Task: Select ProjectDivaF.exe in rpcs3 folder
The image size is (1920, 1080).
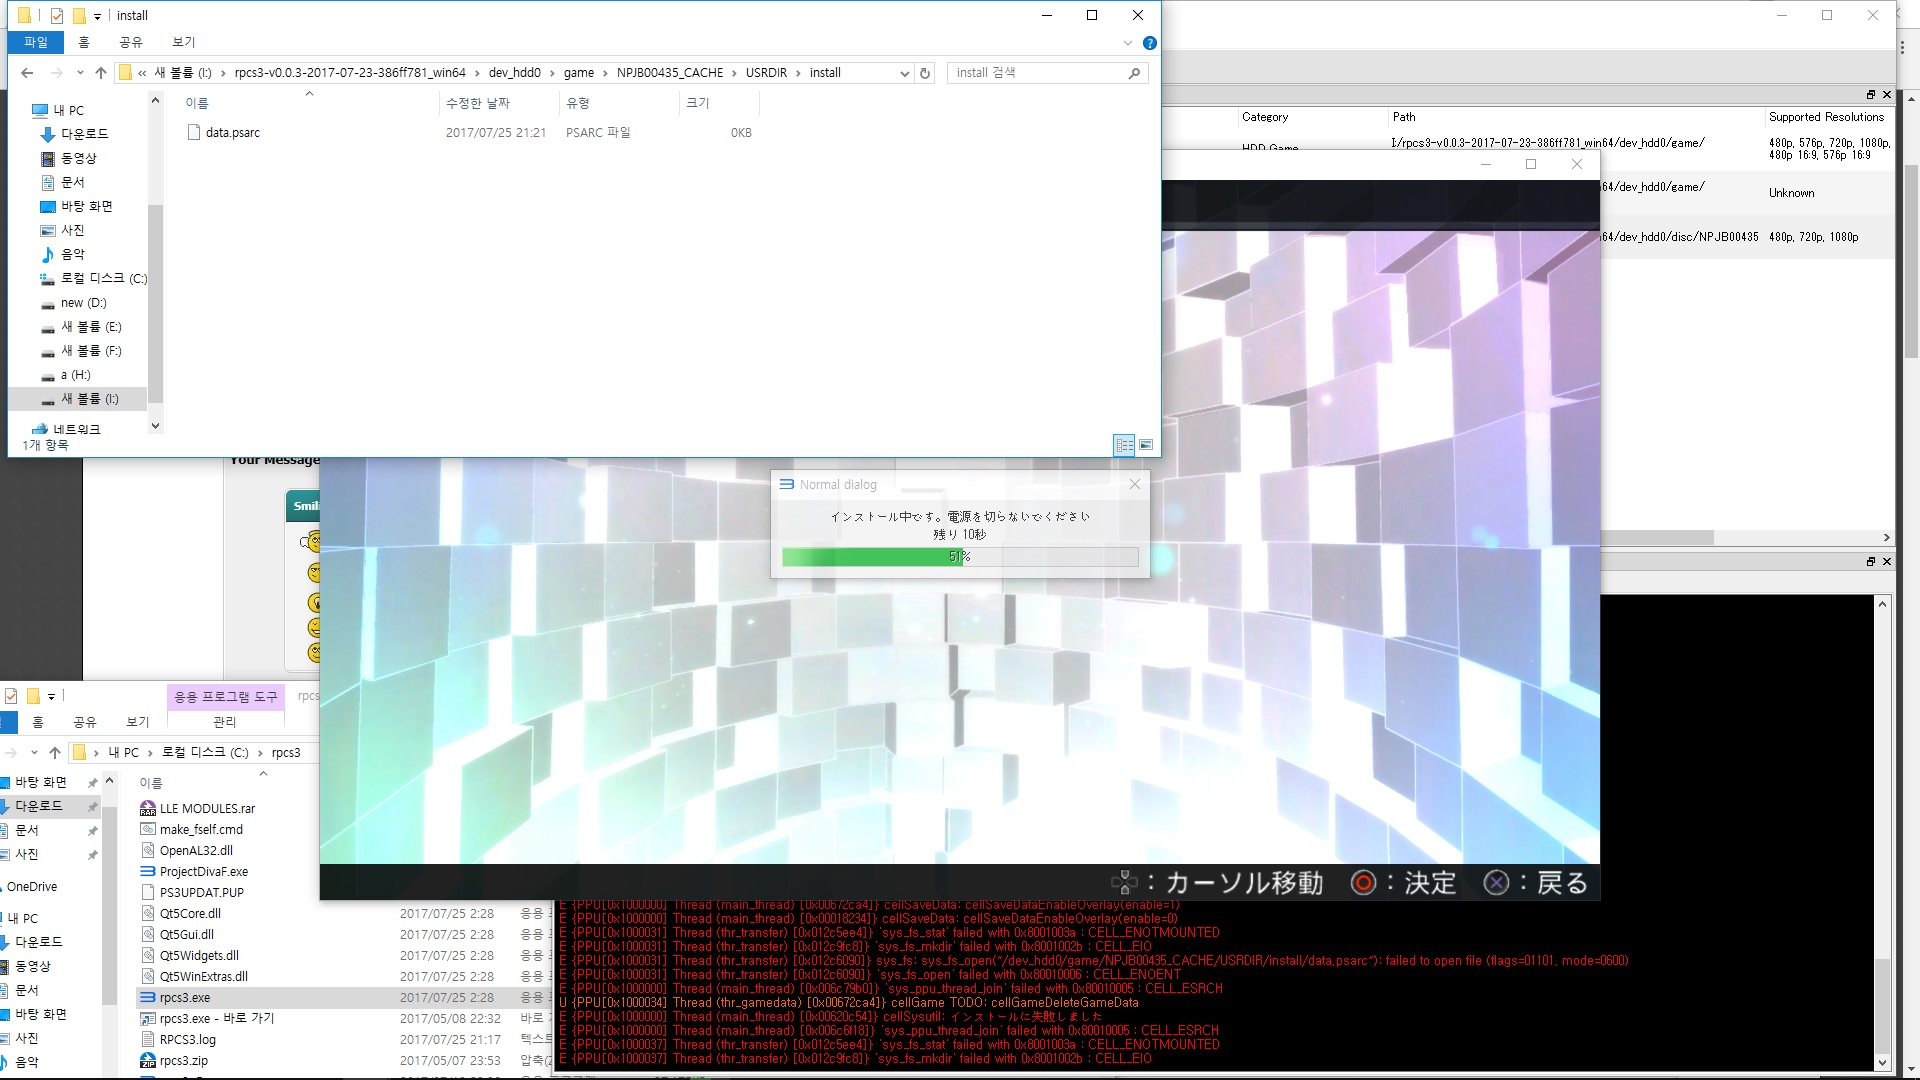Action: (203, 871)
